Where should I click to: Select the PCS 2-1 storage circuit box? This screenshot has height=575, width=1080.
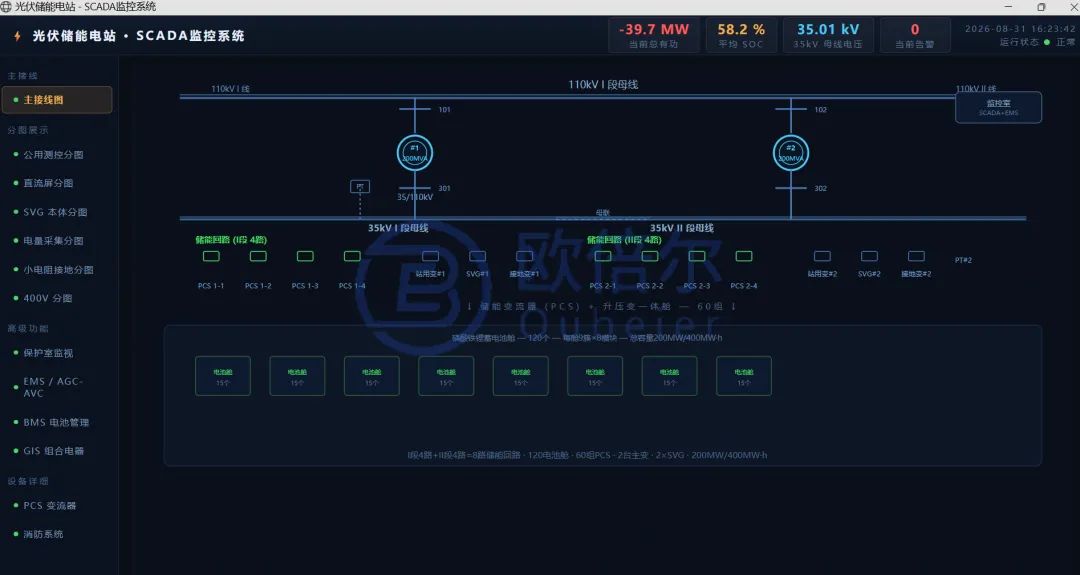point(603,256)
